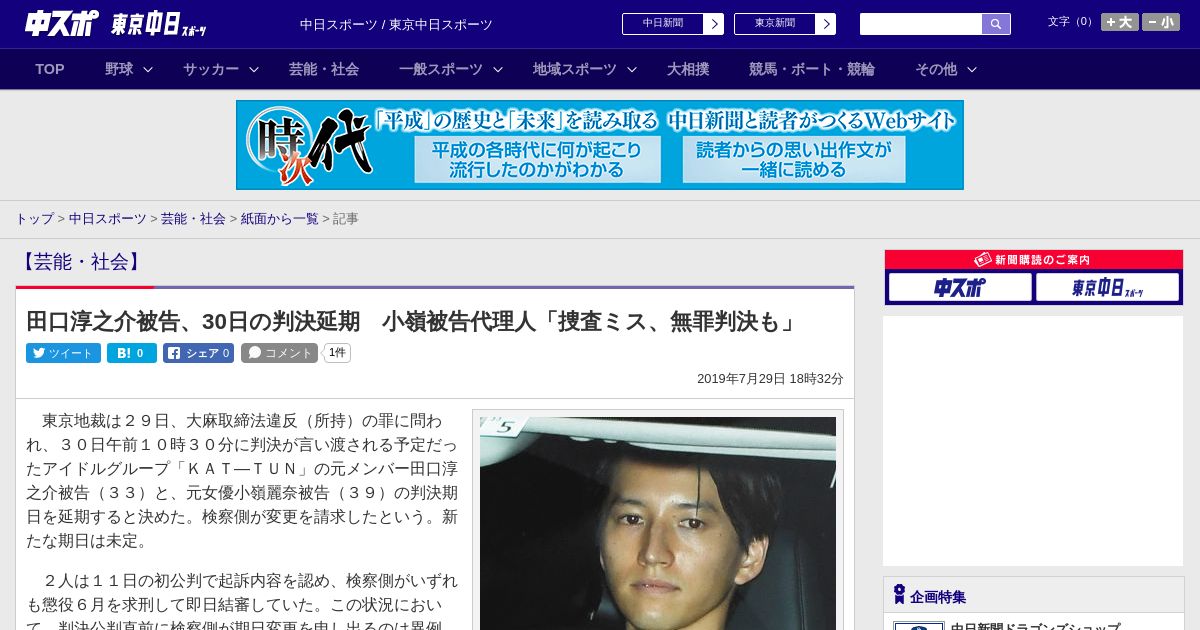1200x630 pixels.
Task: Click 中スポ subscription button in sidebar
Action: (x=960, y=287)
